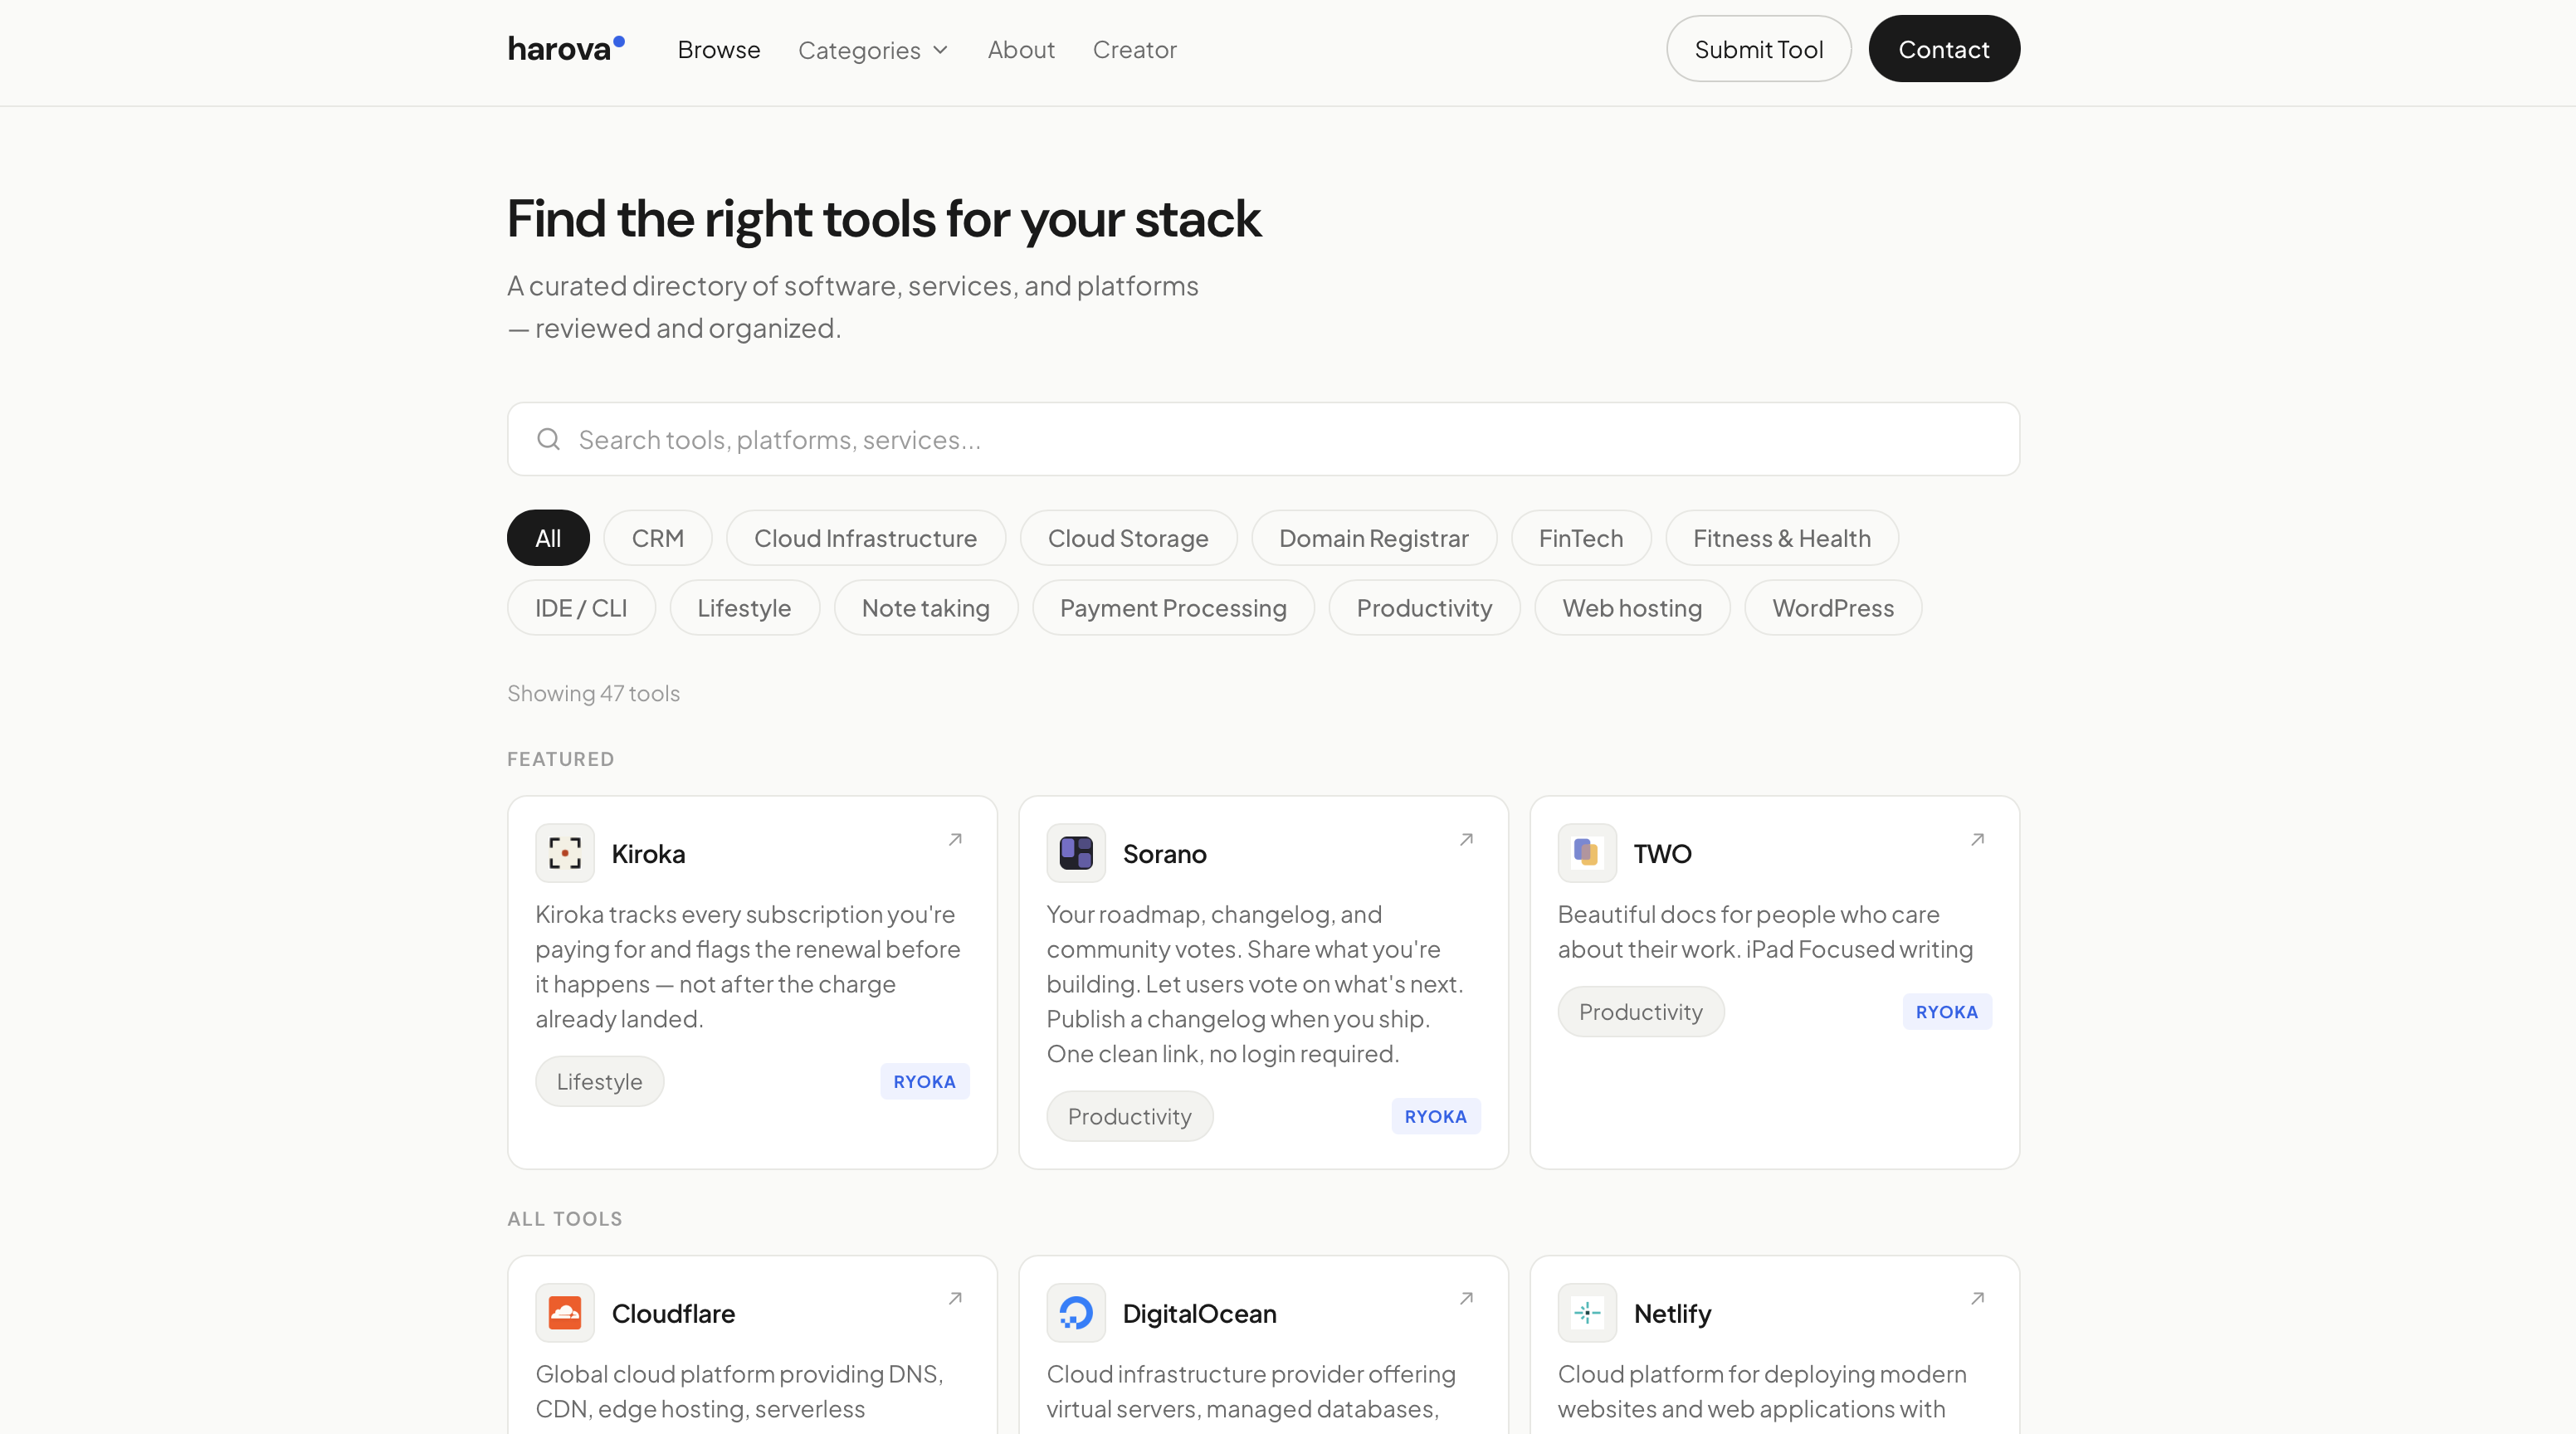Open the About page
This screenshot has height=1434, width=2576.
(x=1021, y=50)
